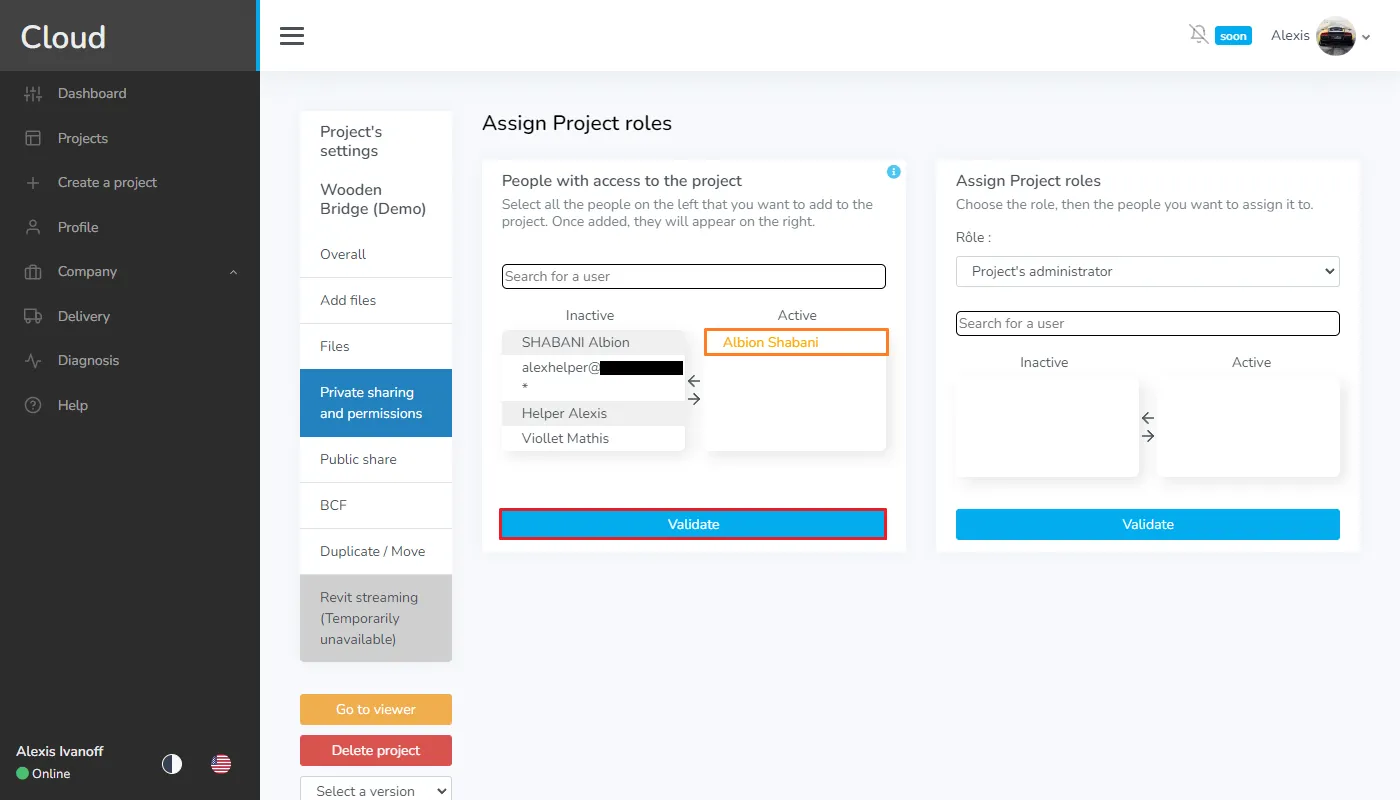1400x800 pixels.
Task: Click the US flag language icon
Action: [221, 764]
